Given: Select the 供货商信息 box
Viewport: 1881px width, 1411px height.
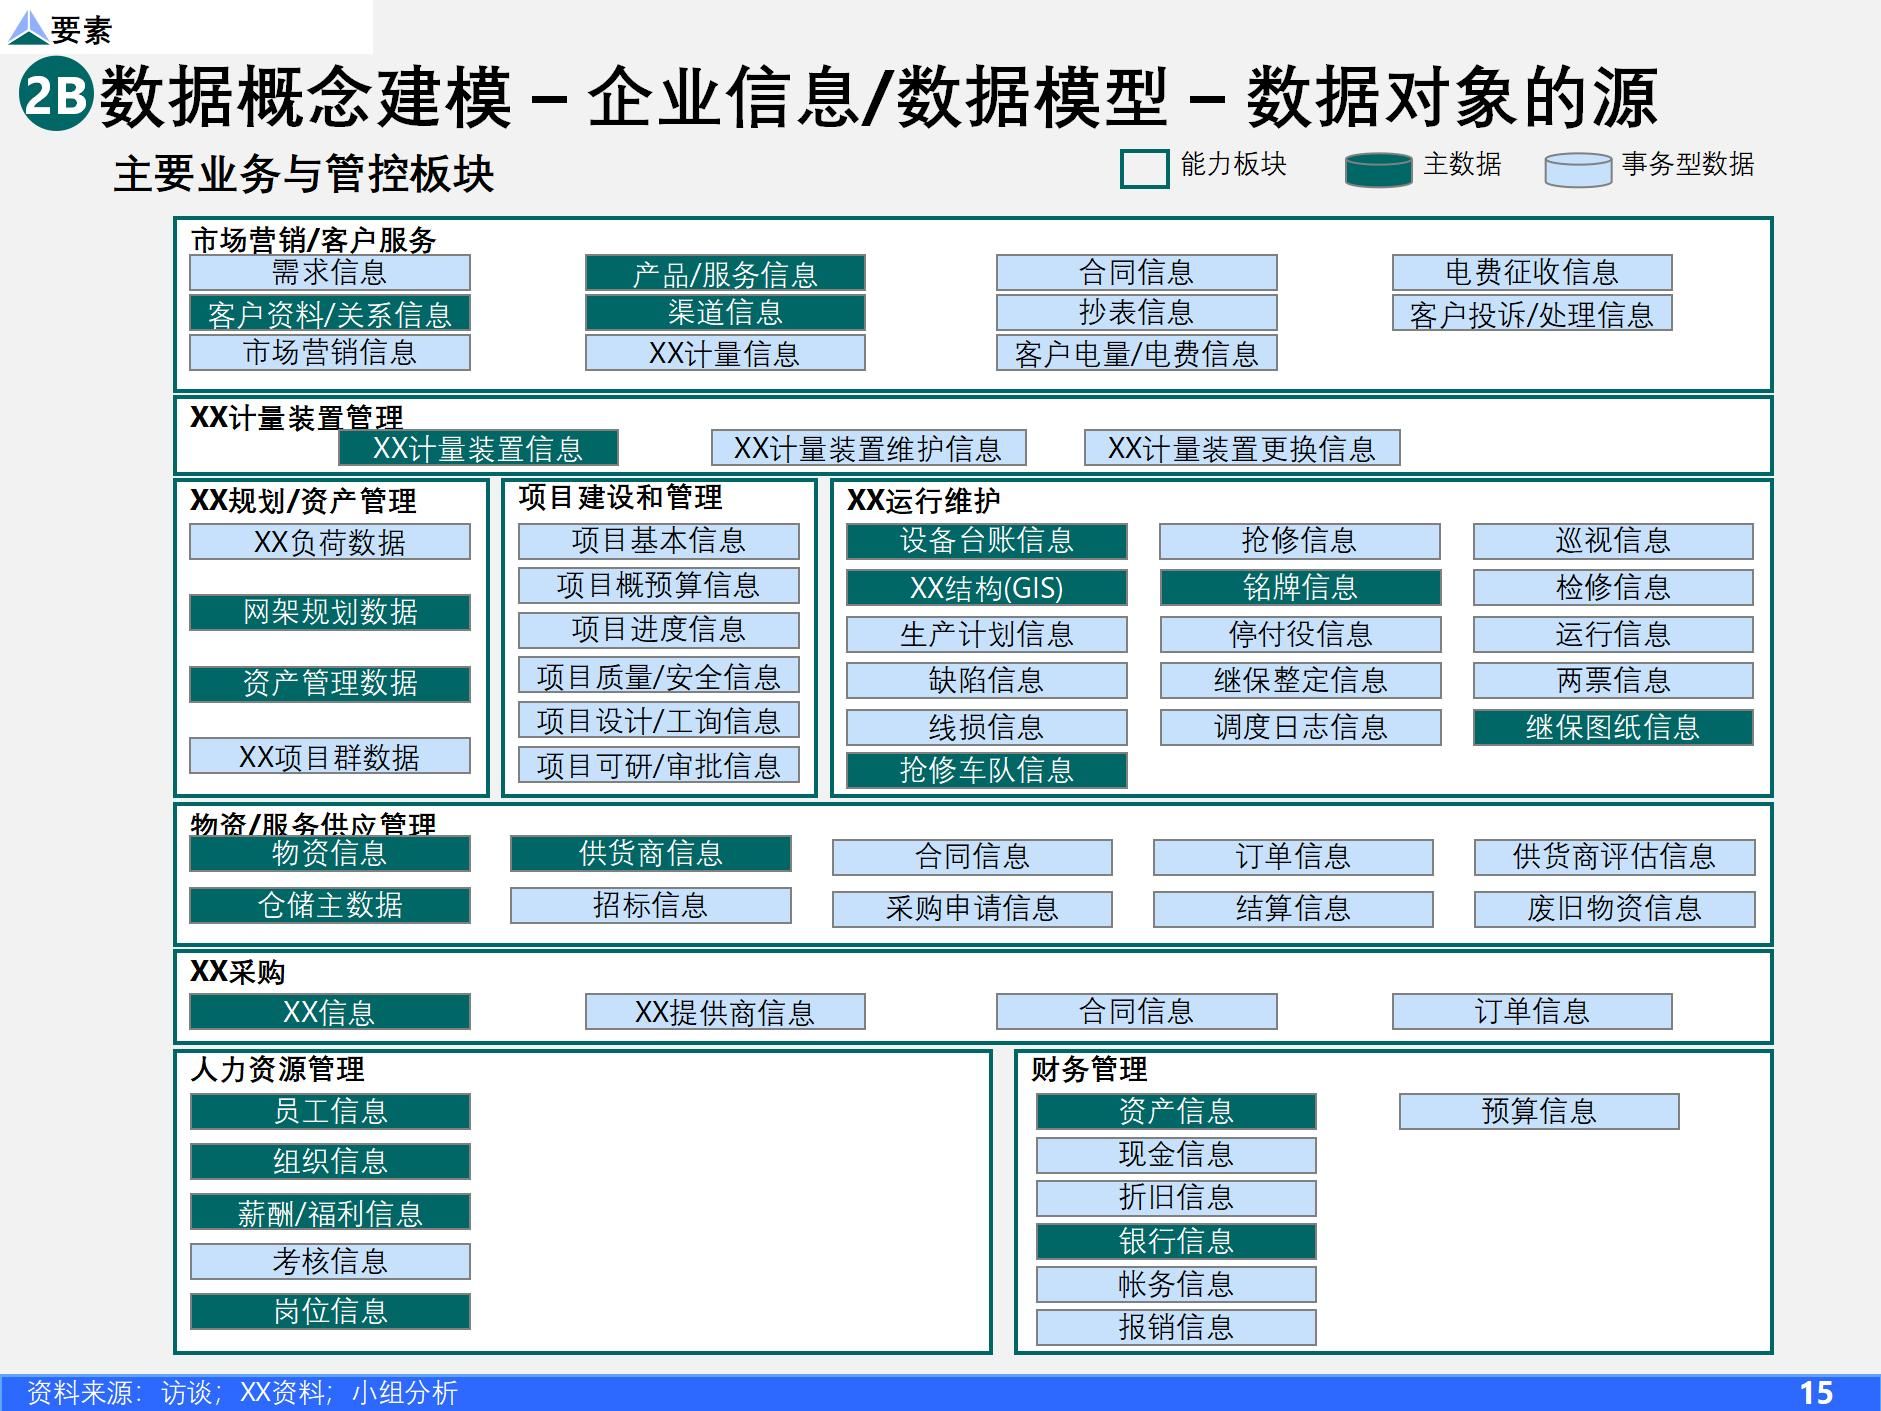Looking at the screenshot, I should pos(651,853).
